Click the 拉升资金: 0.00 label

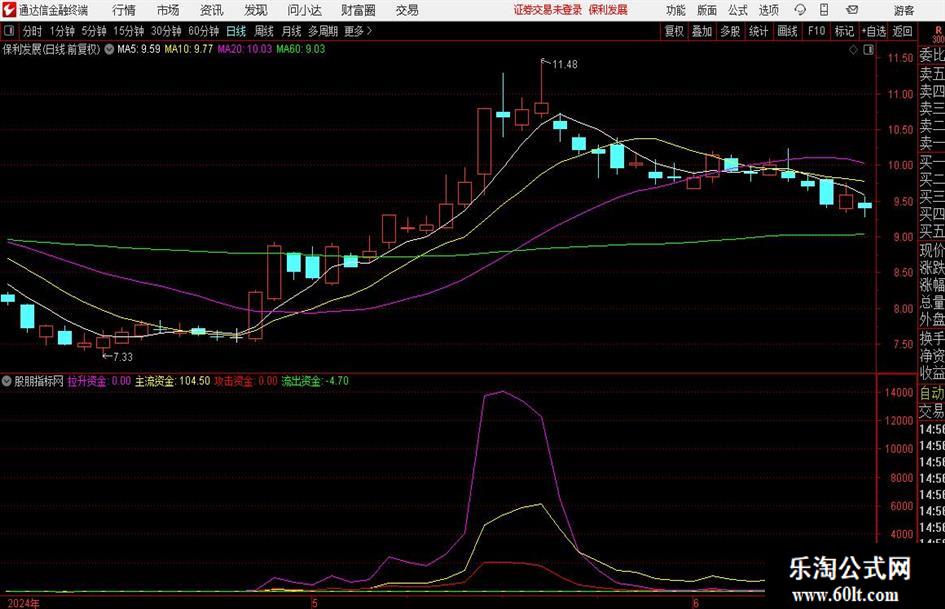click(x=99, y=381)
